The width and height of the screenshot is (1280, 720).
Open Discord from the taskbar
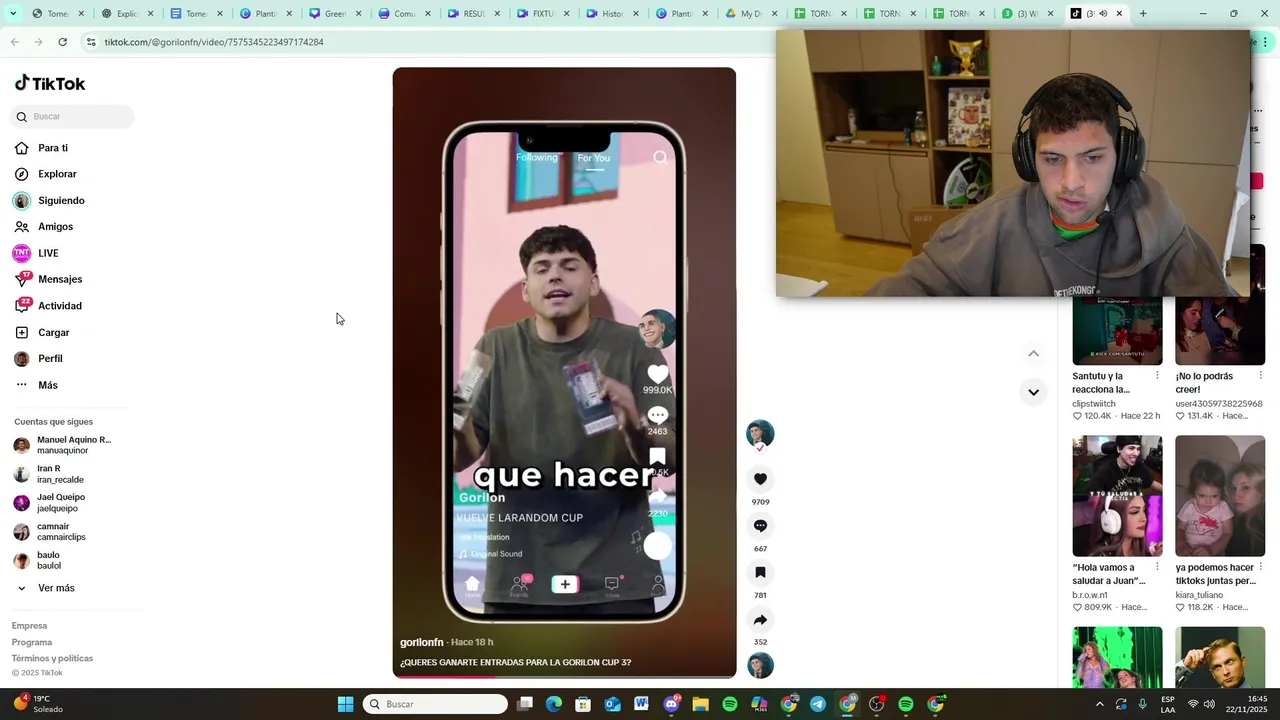[x=671, y=704]
